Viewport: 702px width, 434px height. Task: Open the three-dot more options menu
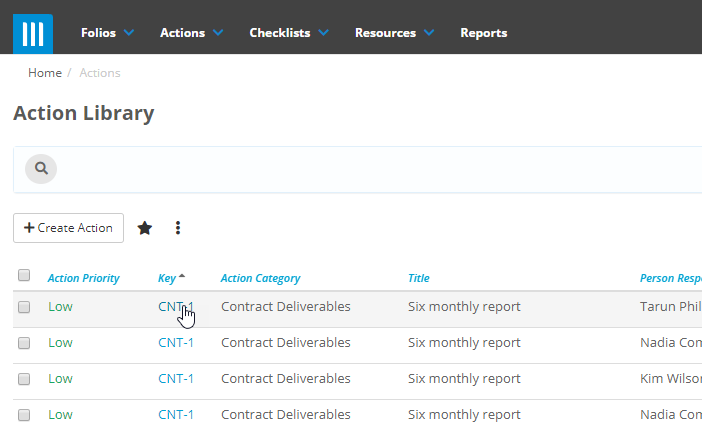coord(178,228)
